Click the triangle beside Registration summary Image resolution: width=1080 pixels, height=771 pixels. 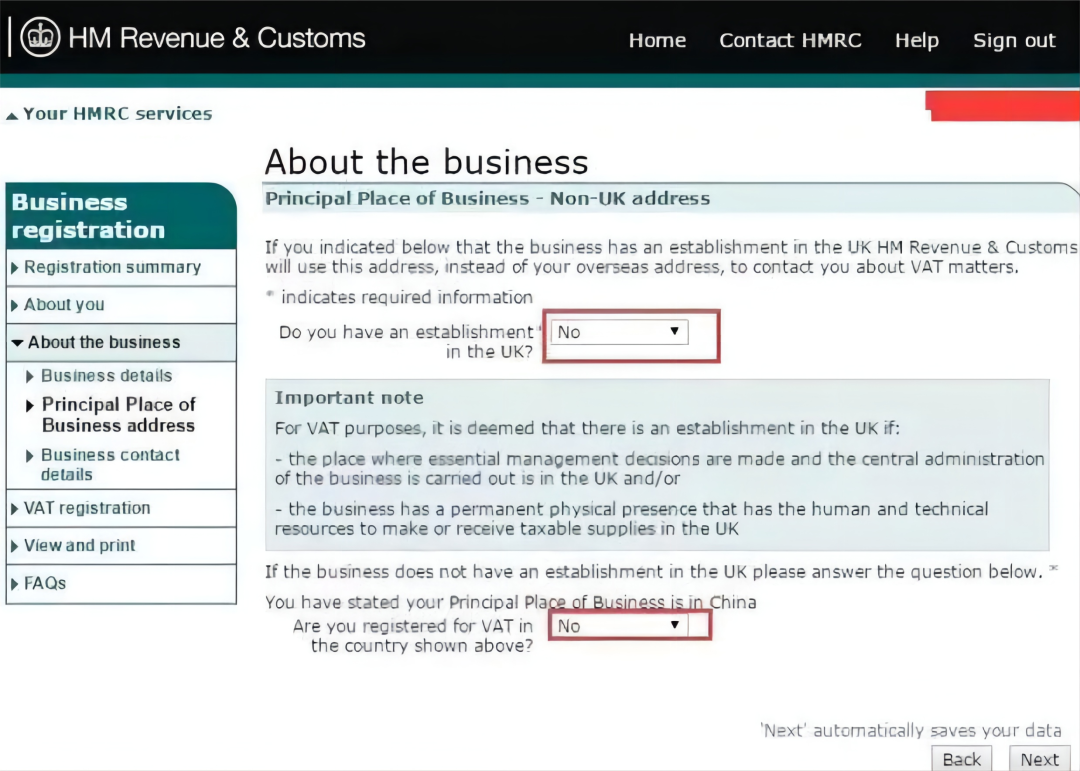tap(14, 267)
